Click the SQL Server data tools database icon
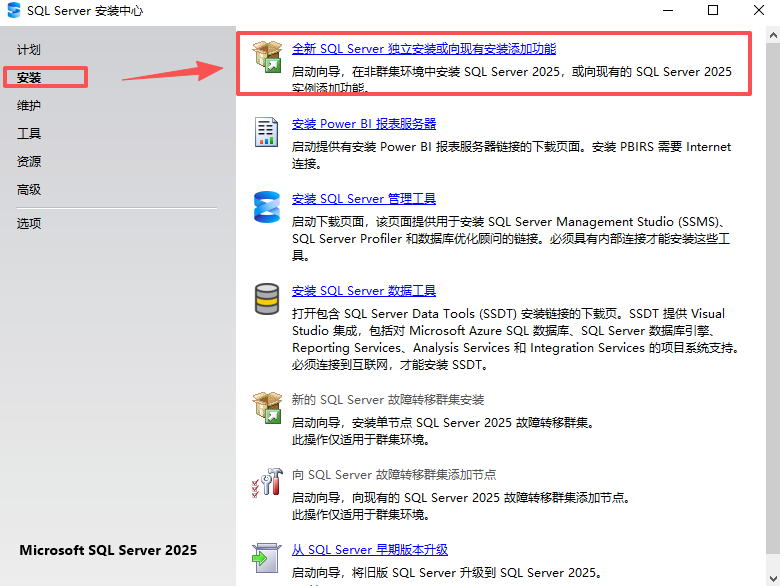The image size is (780, 586). pyautogui.click(x=267, y=299)
